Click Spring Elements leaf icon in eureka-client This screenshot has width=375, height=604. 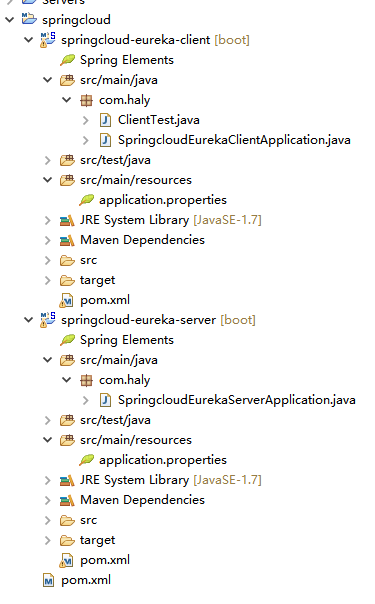pyautogui.click(x=67, y=60)
